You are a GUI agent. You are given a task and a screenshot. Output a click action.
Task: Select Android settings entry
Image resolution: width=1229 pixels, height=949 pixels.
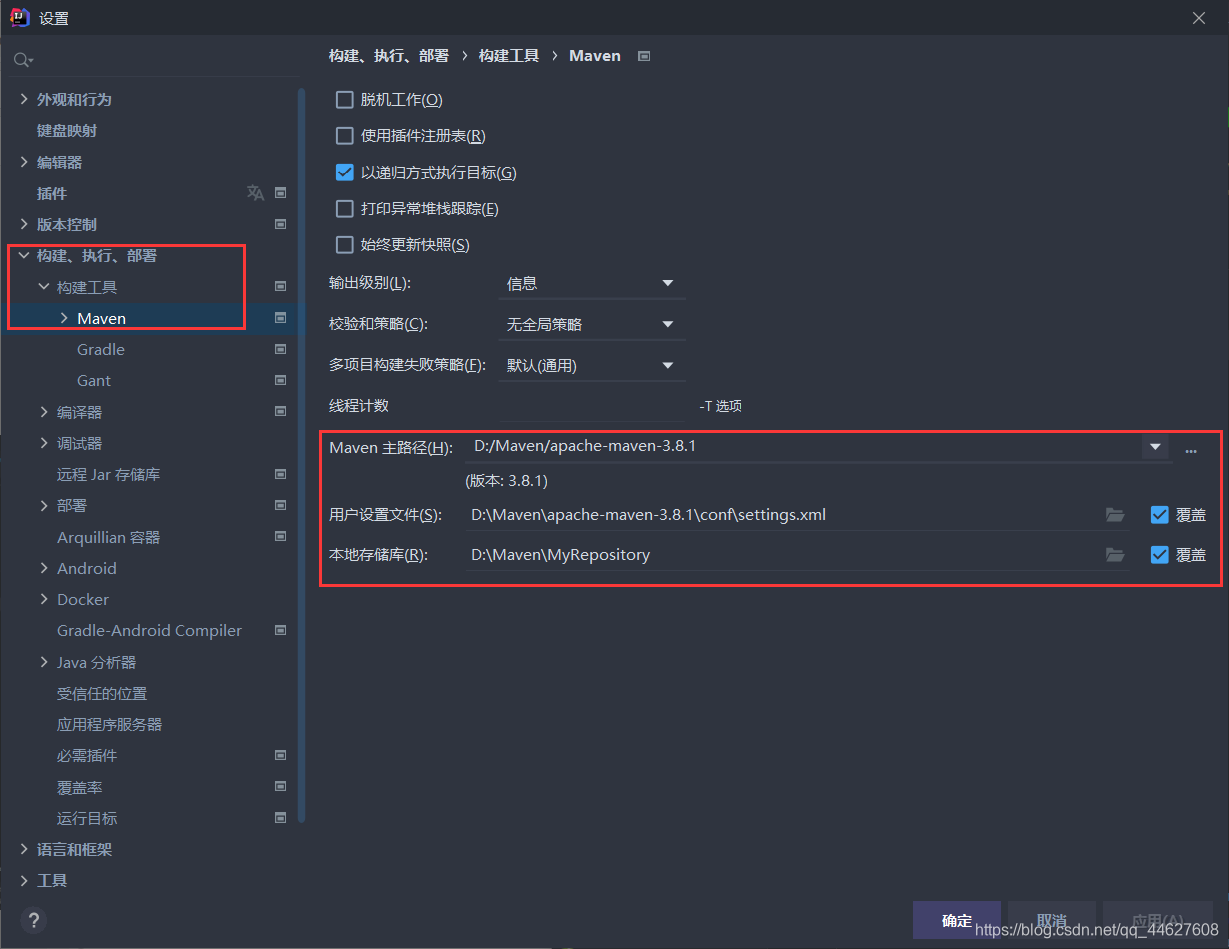(87, 568)
